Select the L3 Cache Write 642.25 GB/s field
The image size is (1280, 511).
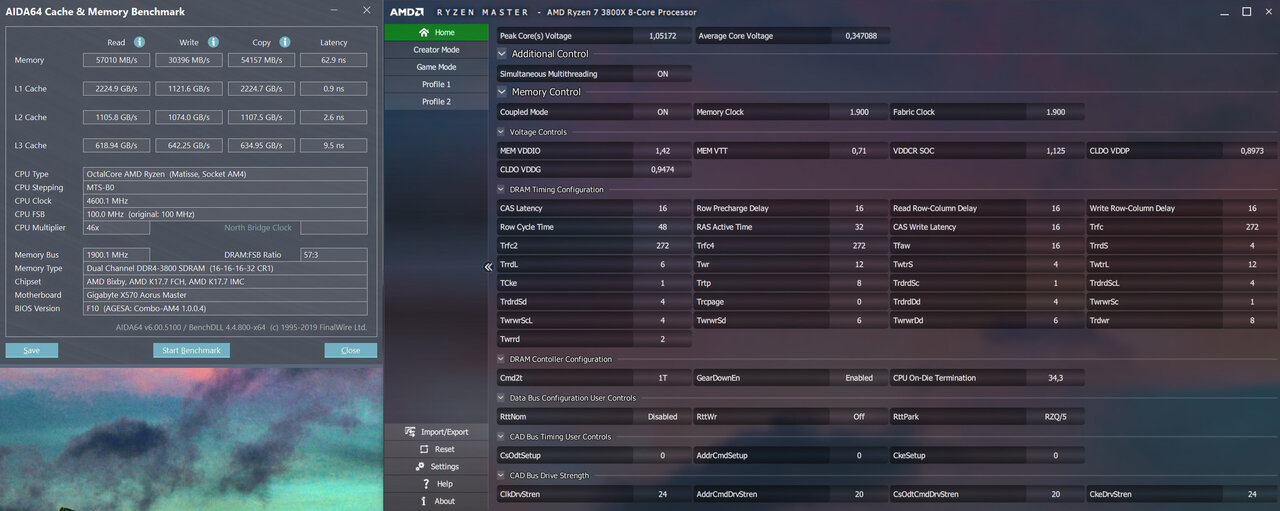pyautogui.click(x=189, y=146)
